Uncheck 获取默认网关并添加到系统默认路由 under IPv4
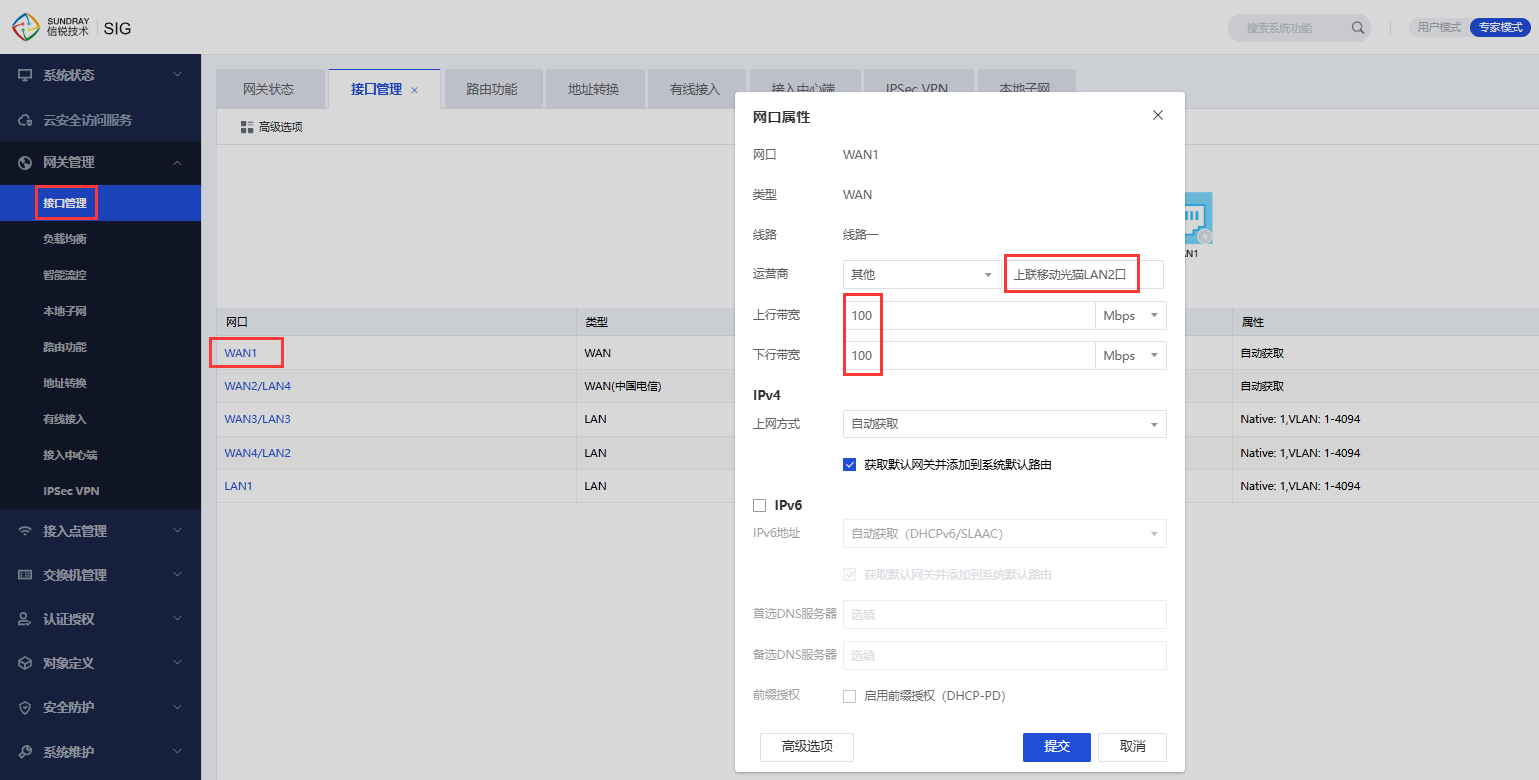This screenshot has width=1539, height=780. 850,465
